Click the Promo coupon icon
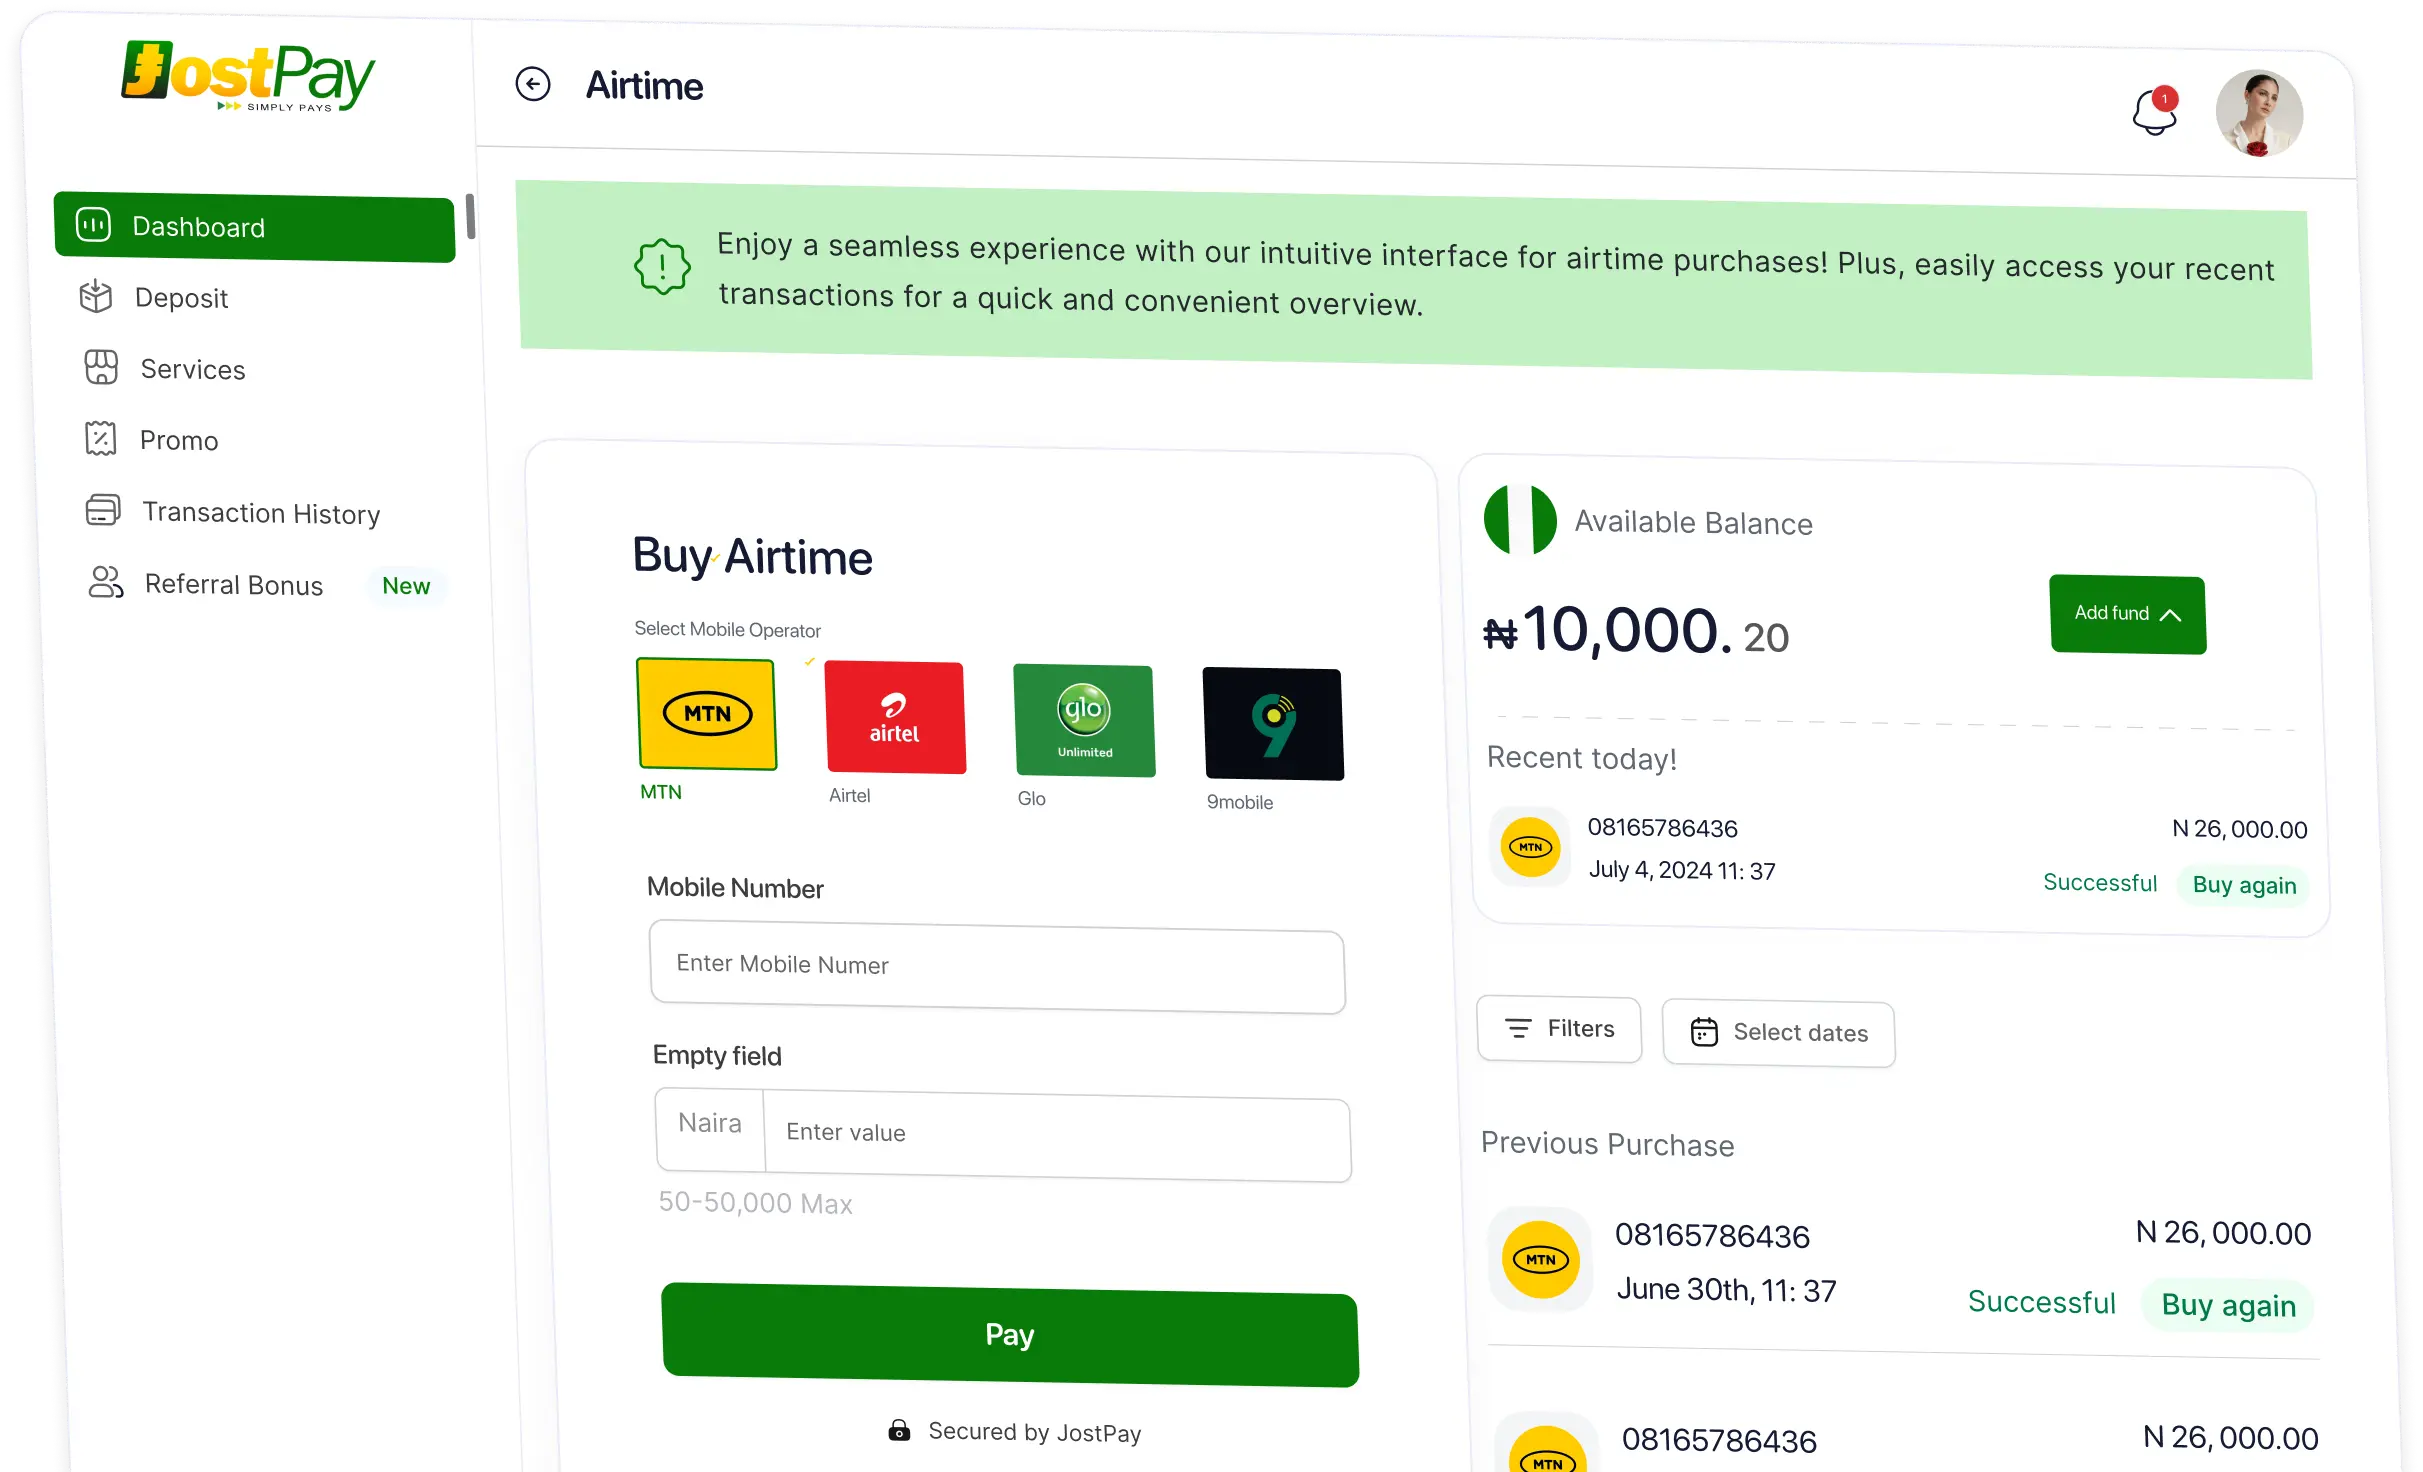The image size is (2423, 1472). click(101, 438)
